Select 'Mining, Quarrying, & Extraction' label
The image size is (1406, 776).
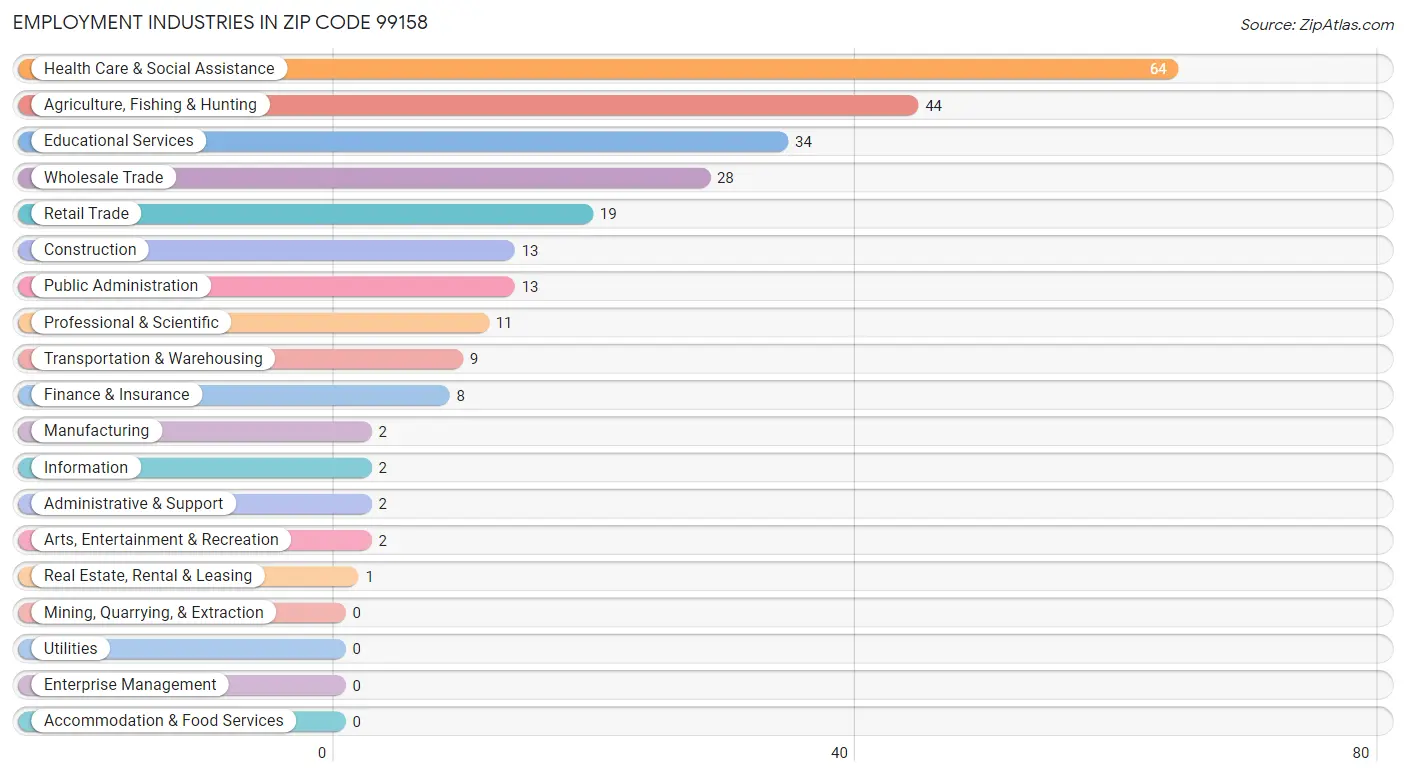tap(154, 613)
